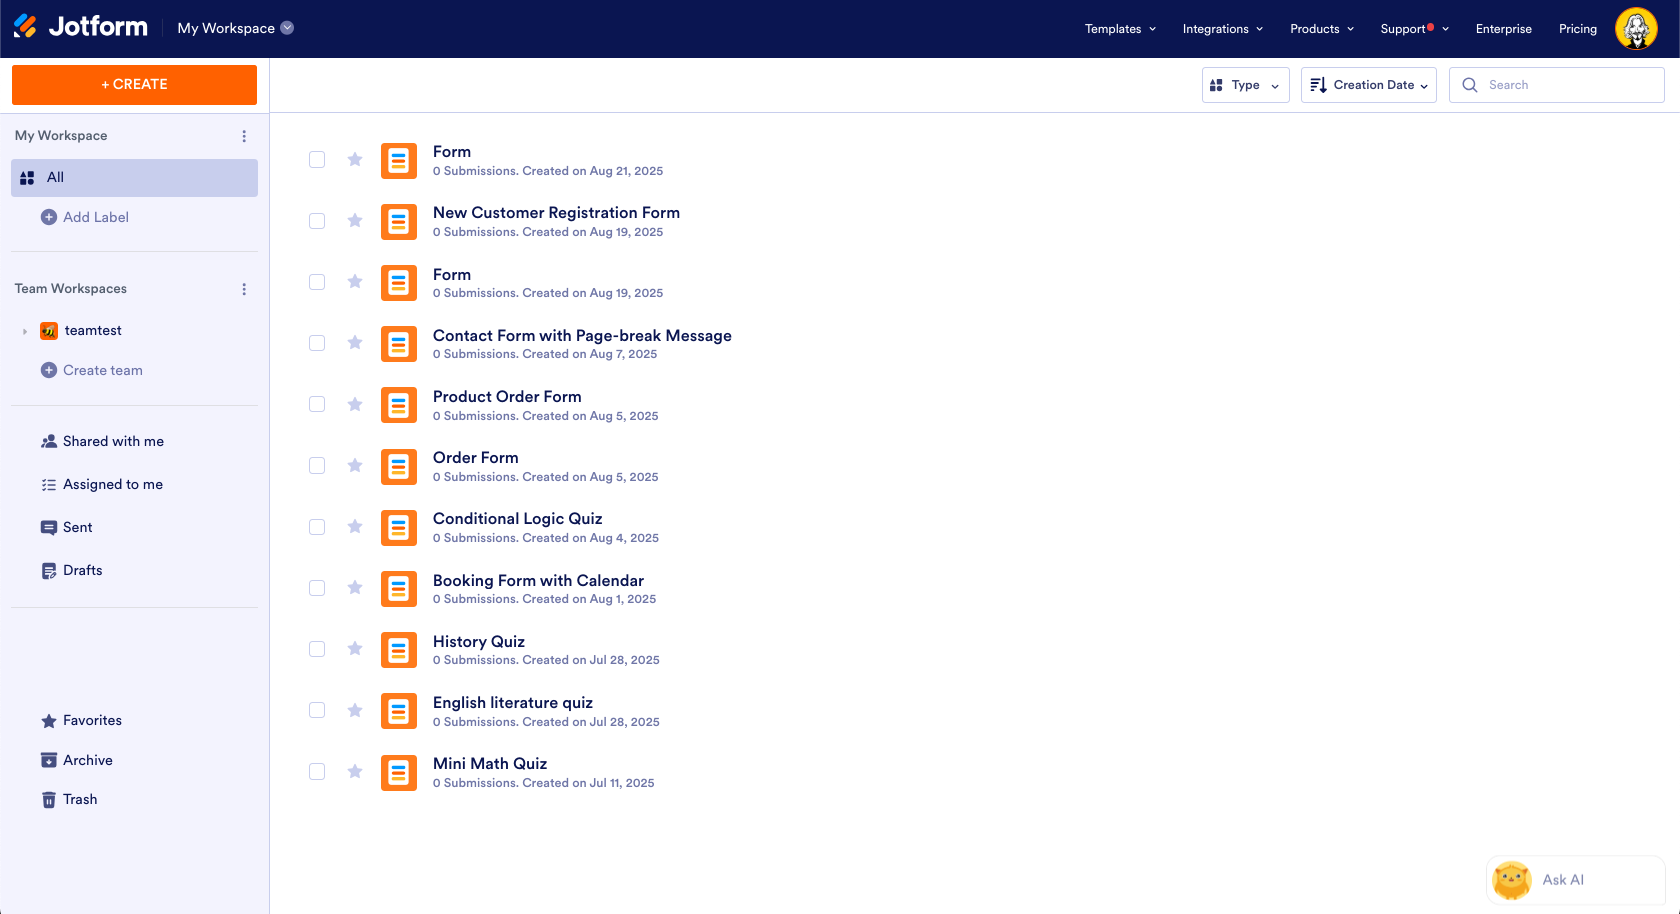
Task: Expand the My Workspace header dropdown
Action: [287, 28]
